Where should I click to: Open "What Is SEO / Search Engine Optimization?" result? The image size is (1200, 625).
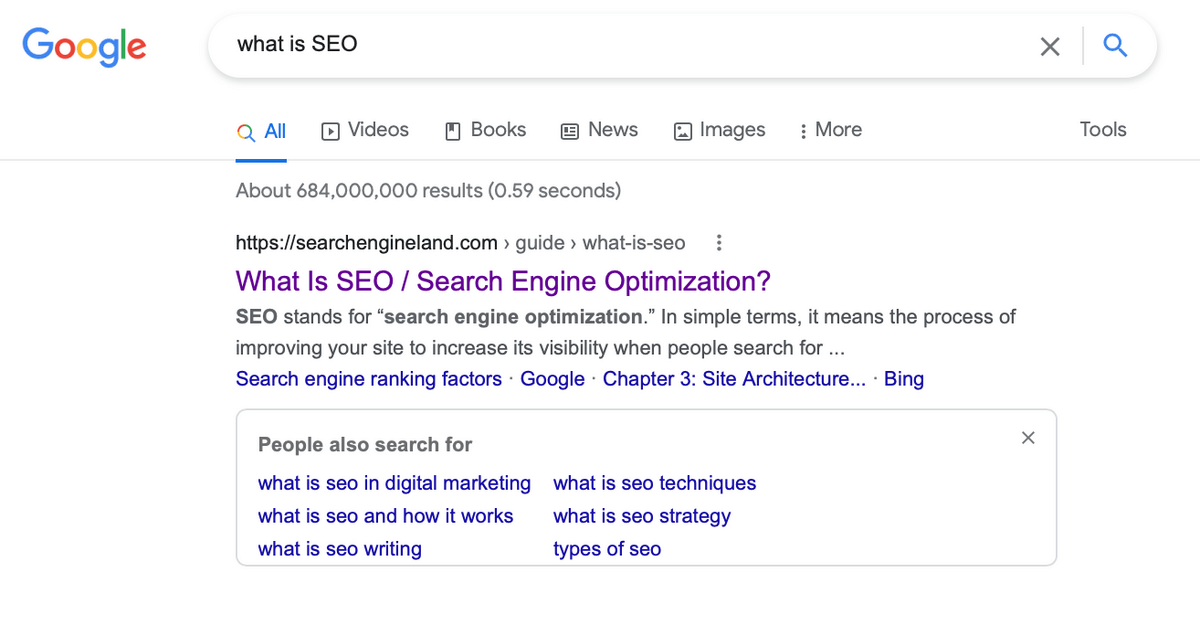click(x=503, y=281)
